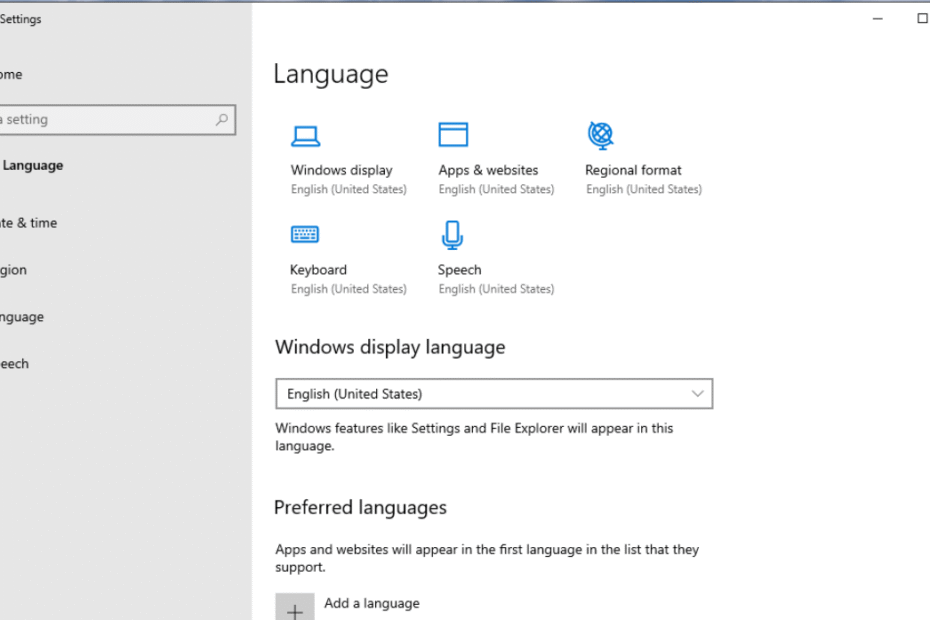This screenshot has width=930, height=620.
Task: Click the Keyboard icon
Action: click(x=305, y=234)
